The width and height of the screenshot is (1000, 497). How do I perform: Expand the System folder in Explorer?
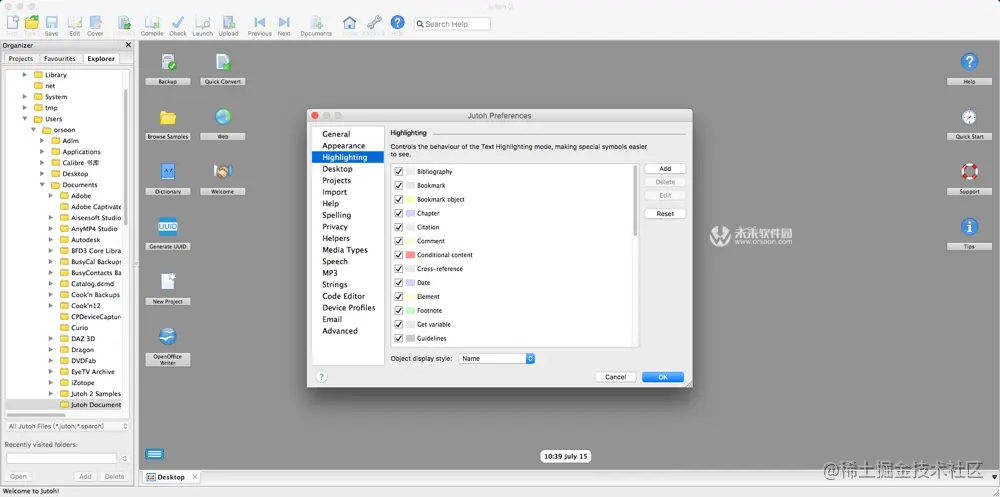tap(25, 97)
